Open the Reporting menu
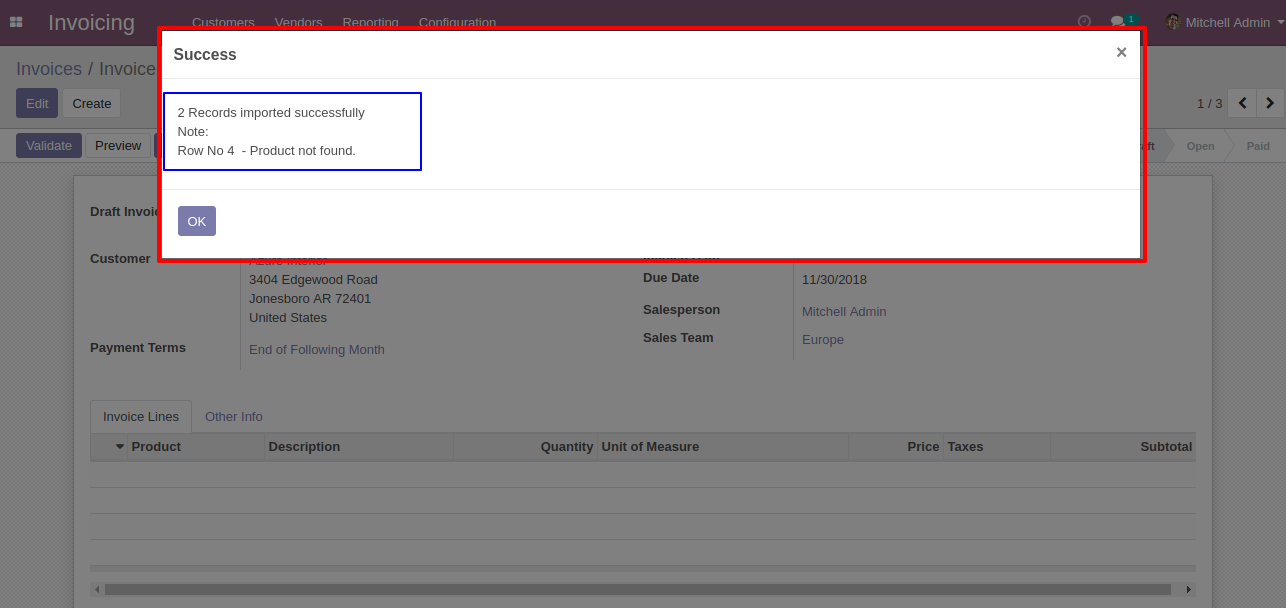 point(370,22)
